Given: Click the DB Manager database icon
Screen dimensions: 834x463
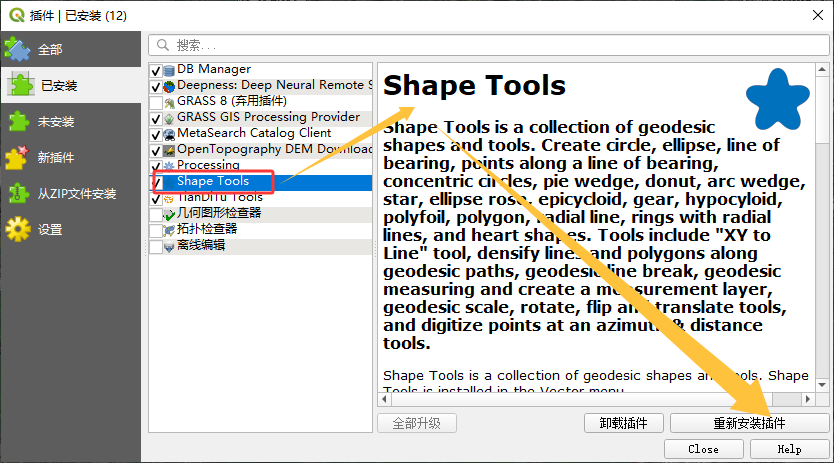Looking at the screenshot, I should (169, 71).
